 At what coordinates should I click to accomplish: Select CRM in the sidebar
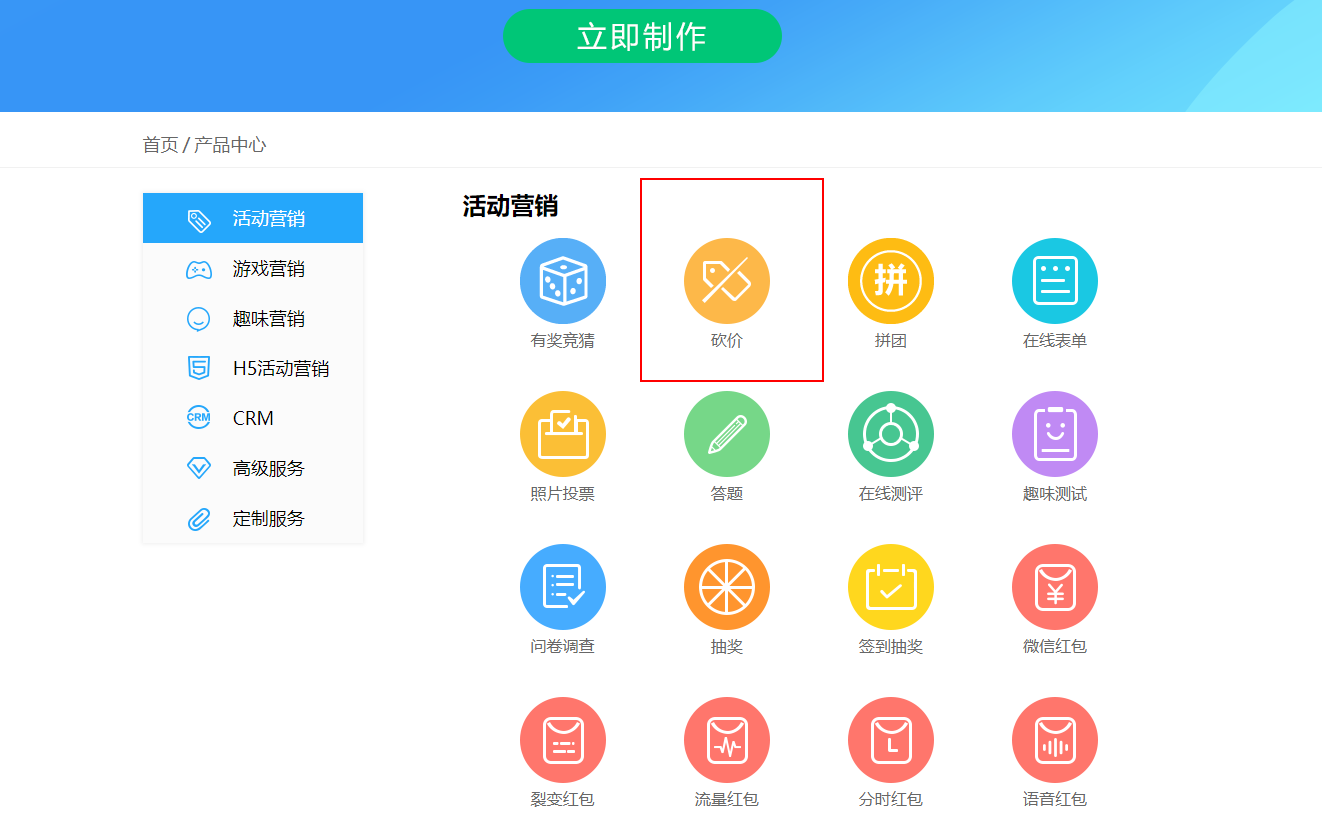253,418
